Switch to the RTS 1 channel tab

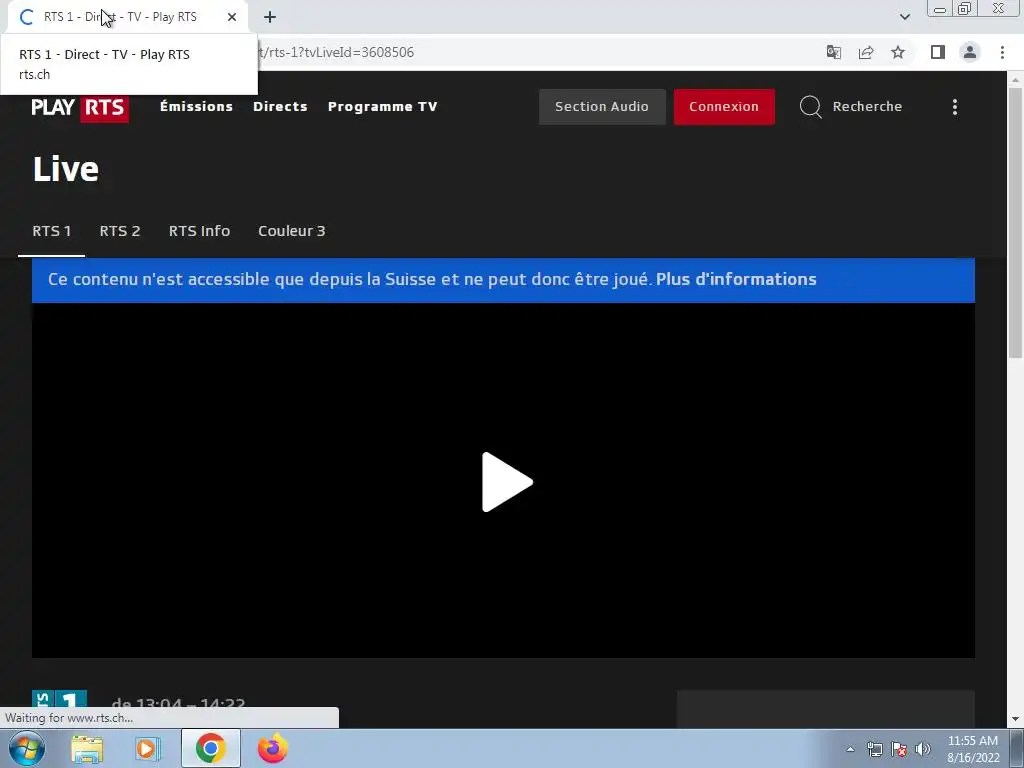pos(52,231)
